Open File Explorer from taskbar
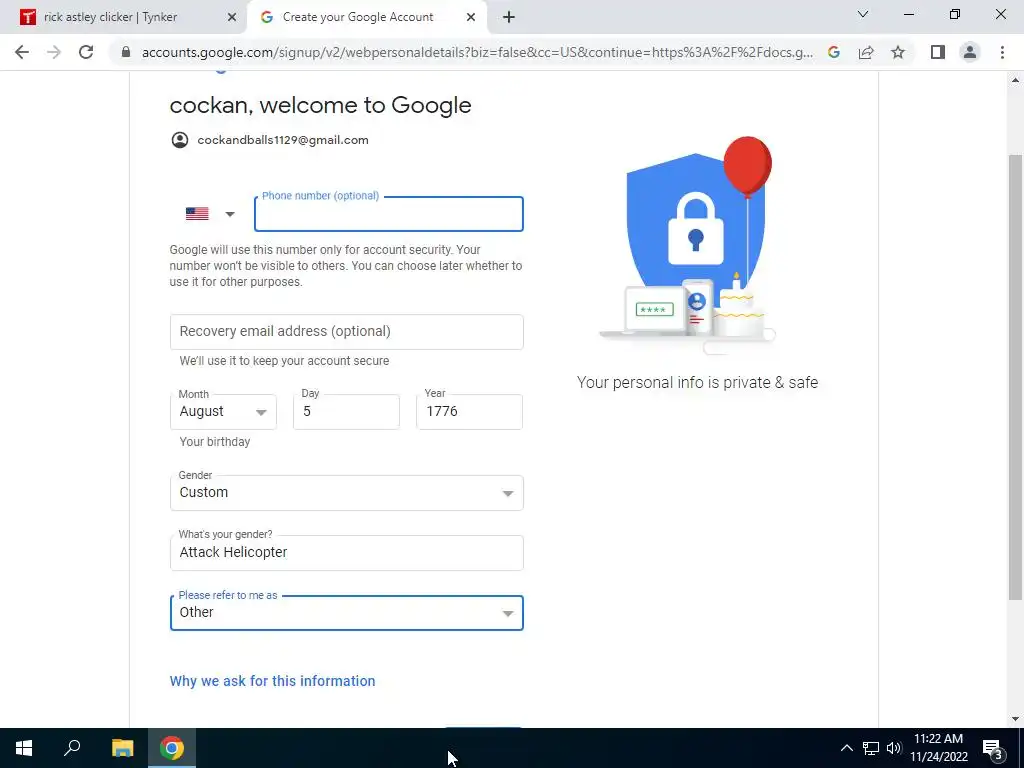 [x=122, y=748]
